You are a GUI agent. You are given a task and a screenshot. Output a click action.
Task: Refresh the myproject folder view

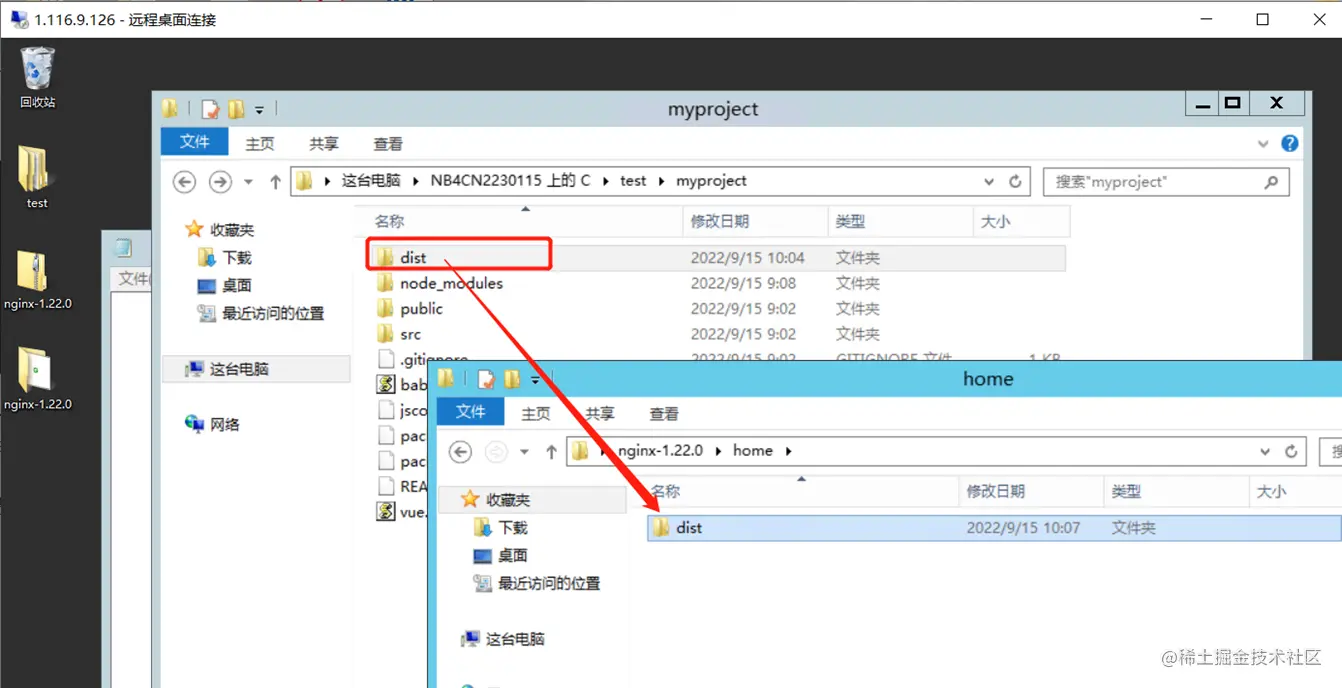tap(1015, 182)
